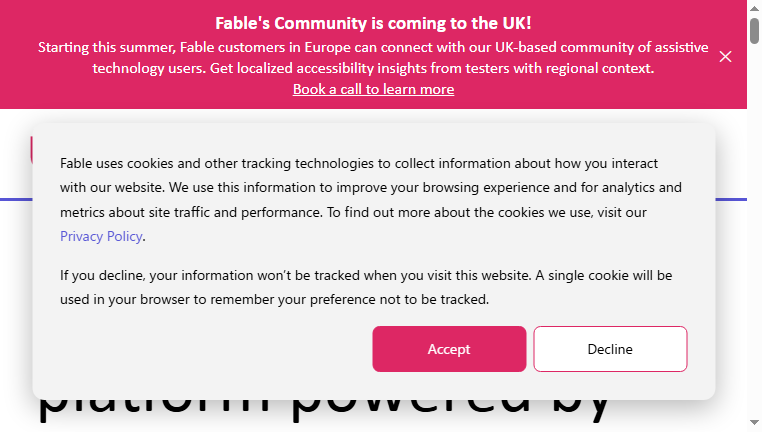Open the 'Book a call to learn more' link
The width and height of the screenshot is (762, 432).
(x=373, y=89)
